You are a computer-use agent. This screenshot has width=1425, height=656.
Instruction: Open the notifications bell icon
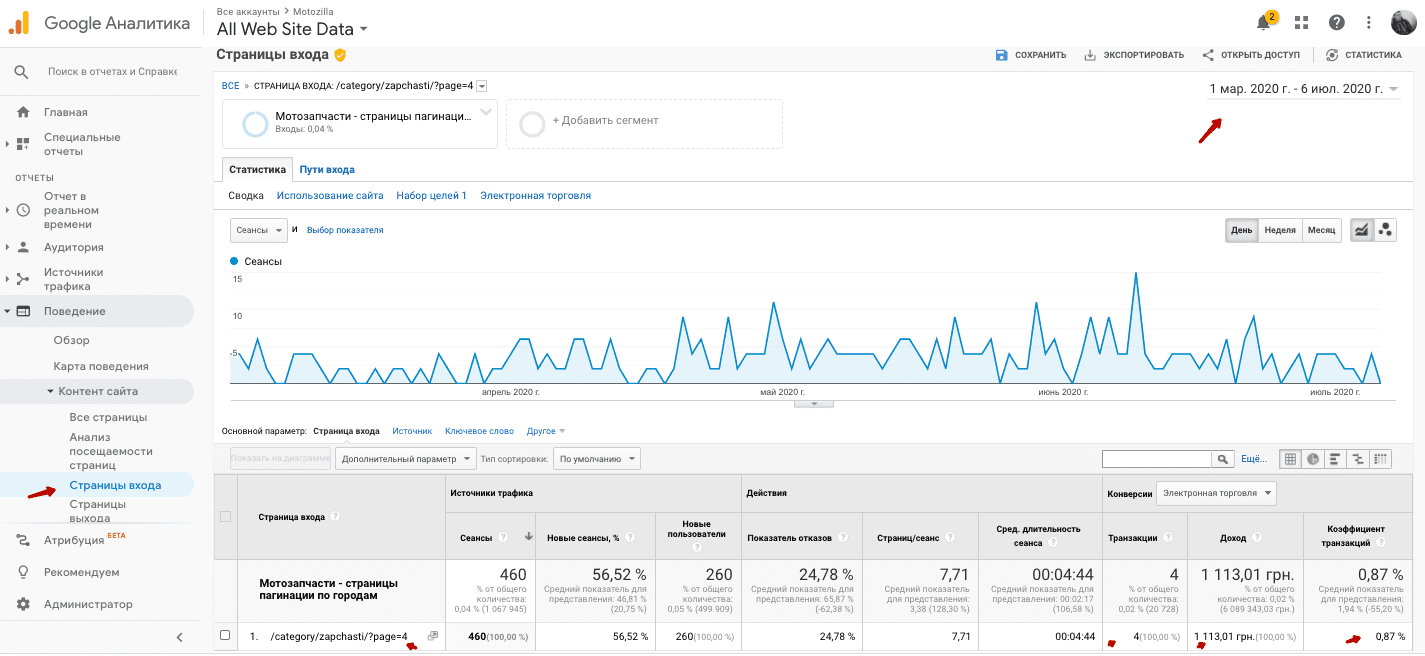1265,22
